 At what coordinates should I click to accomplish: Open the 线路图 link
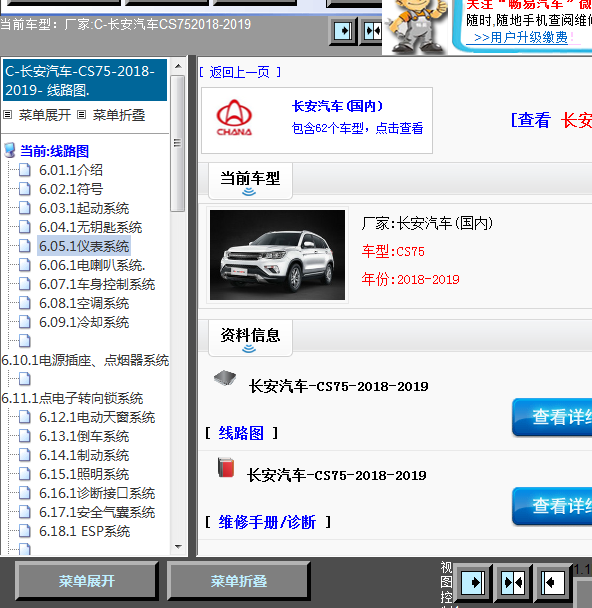(x=241, y=433)
